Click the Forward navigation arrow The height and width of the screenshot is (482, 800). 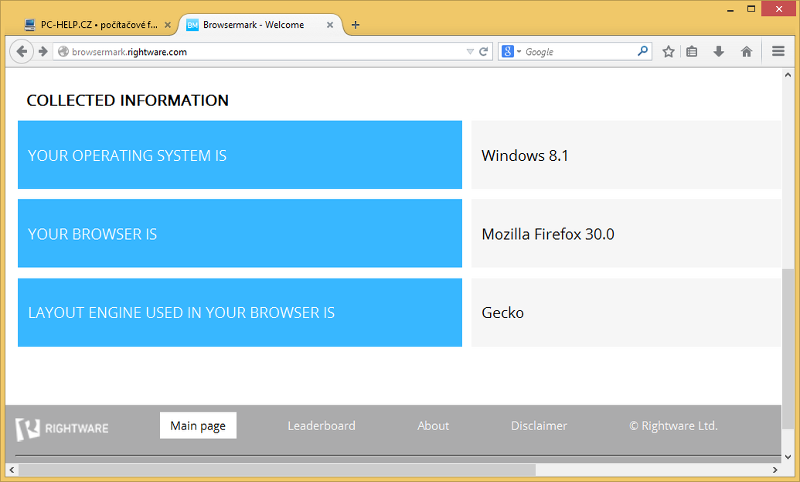click(x=43, y=51)
